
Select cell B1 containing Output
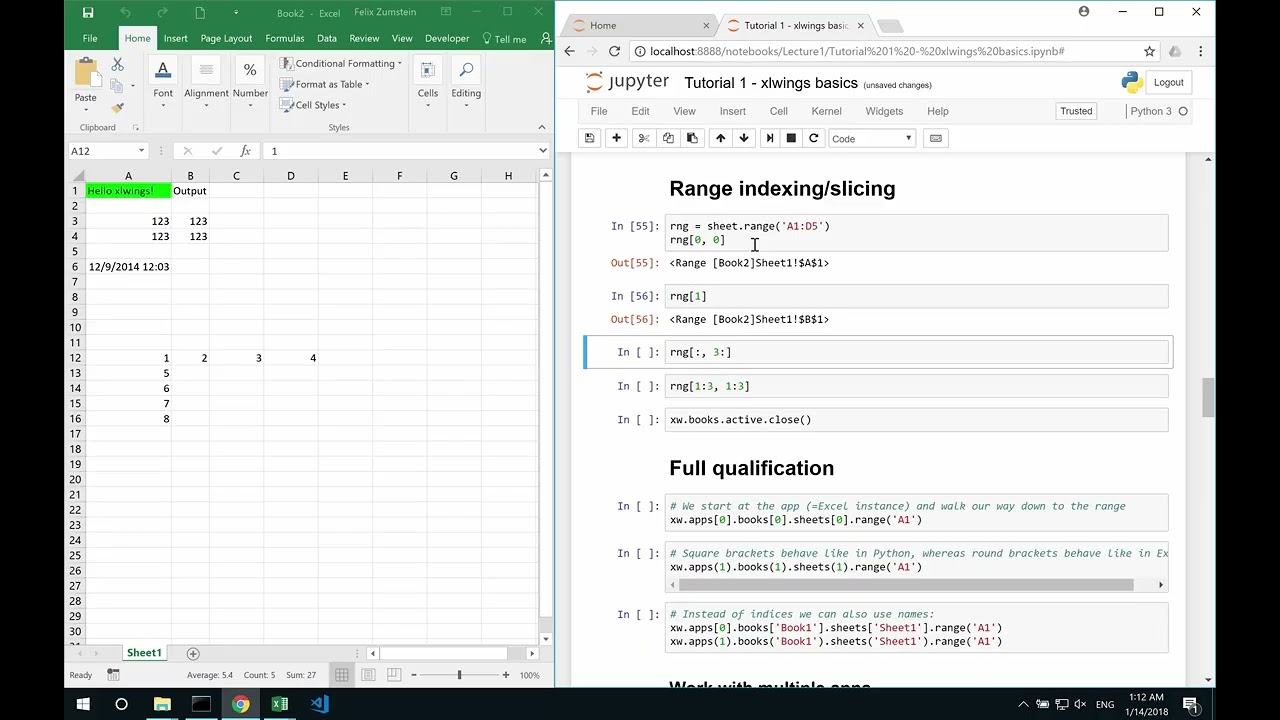point(190,191)
